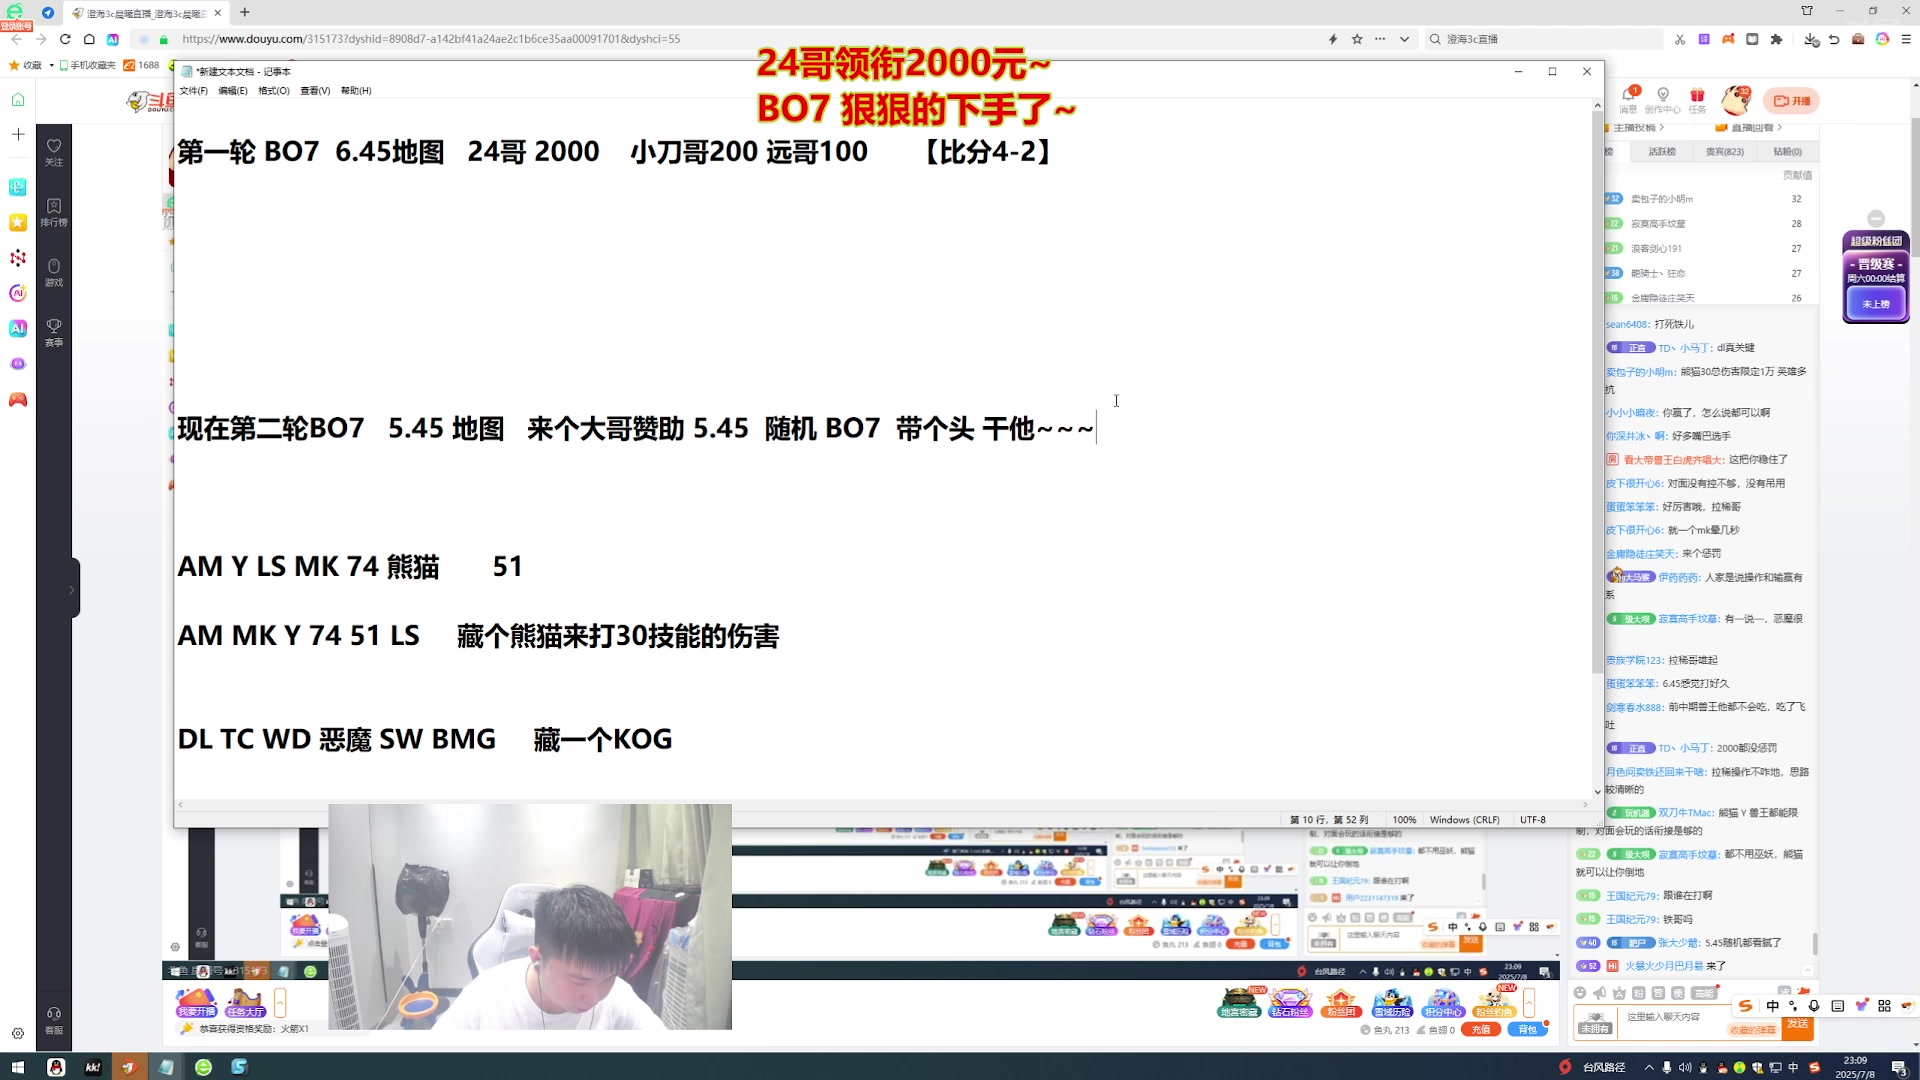
Task: Open the lightning speed-mode icon in address bar
Action: point(1333,39)
